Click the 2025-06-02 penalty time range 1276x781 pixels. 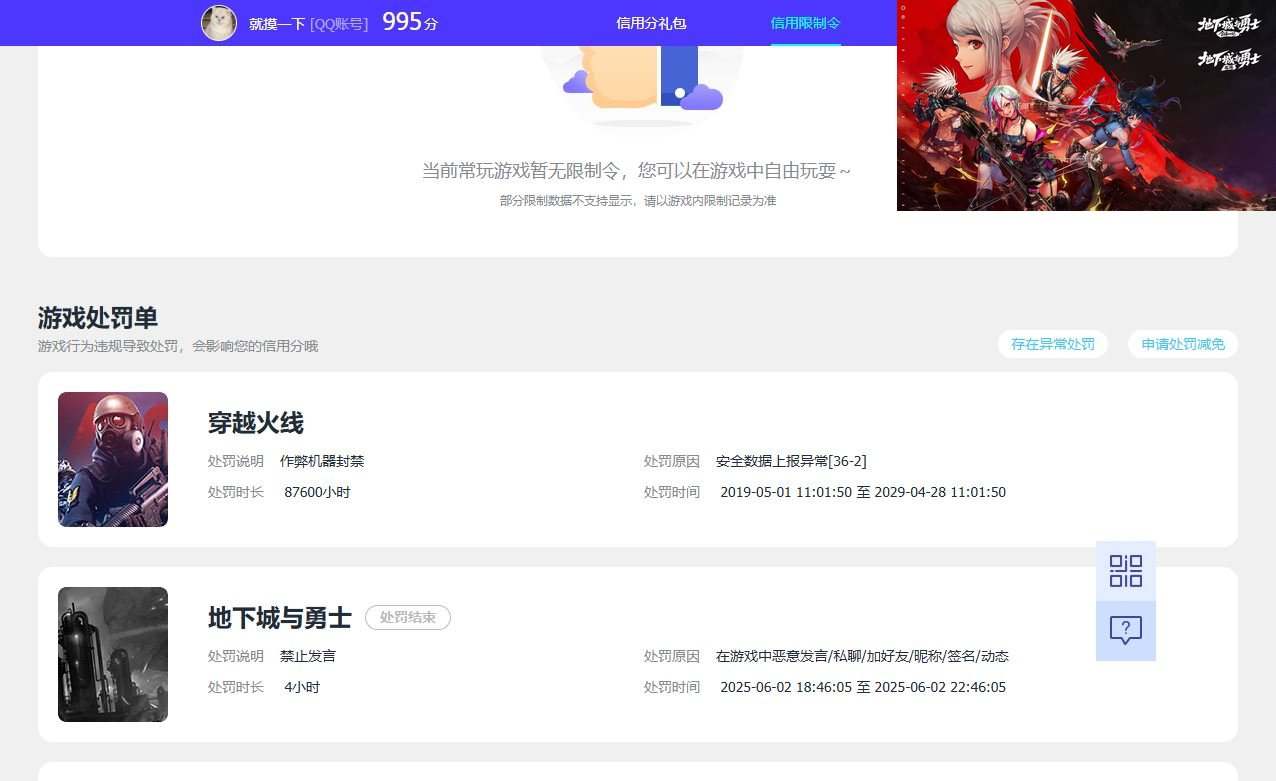(x=863, y=687)
